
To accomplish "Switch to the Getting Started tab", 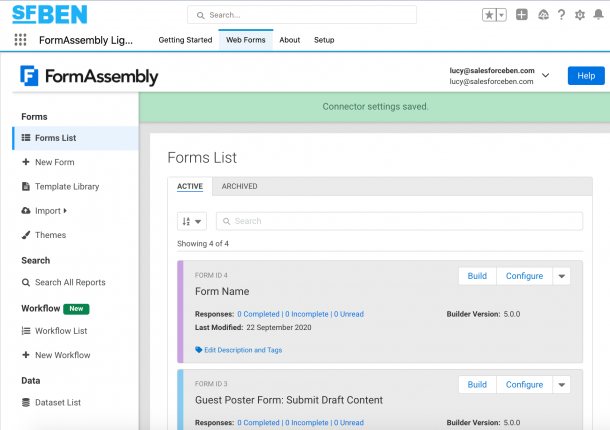I will pyautogui.click(x=185, y=40).
